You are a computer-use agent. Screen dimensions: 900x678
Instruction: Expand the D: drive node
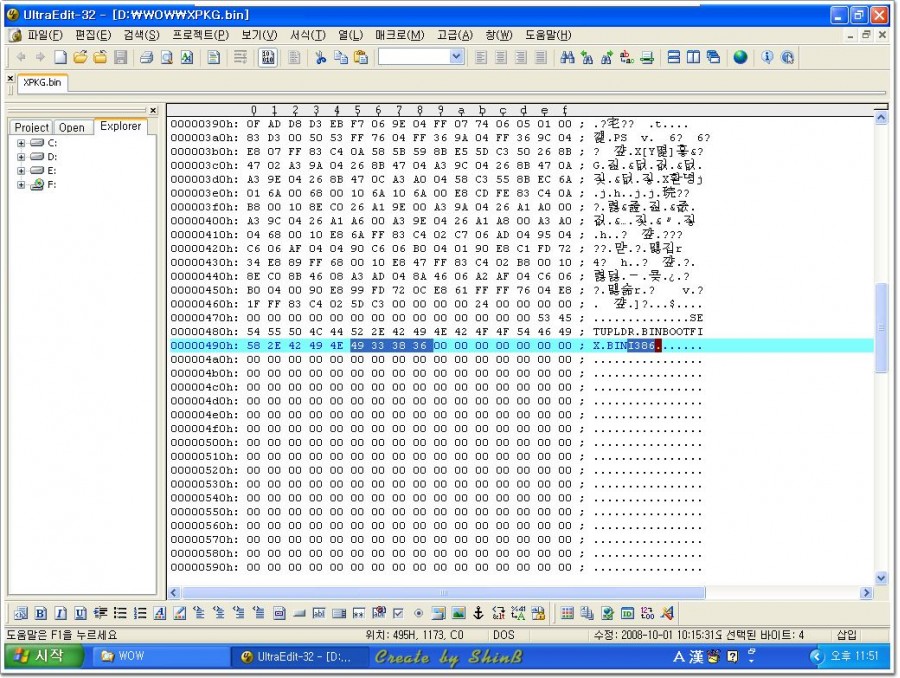pos(21,157)
